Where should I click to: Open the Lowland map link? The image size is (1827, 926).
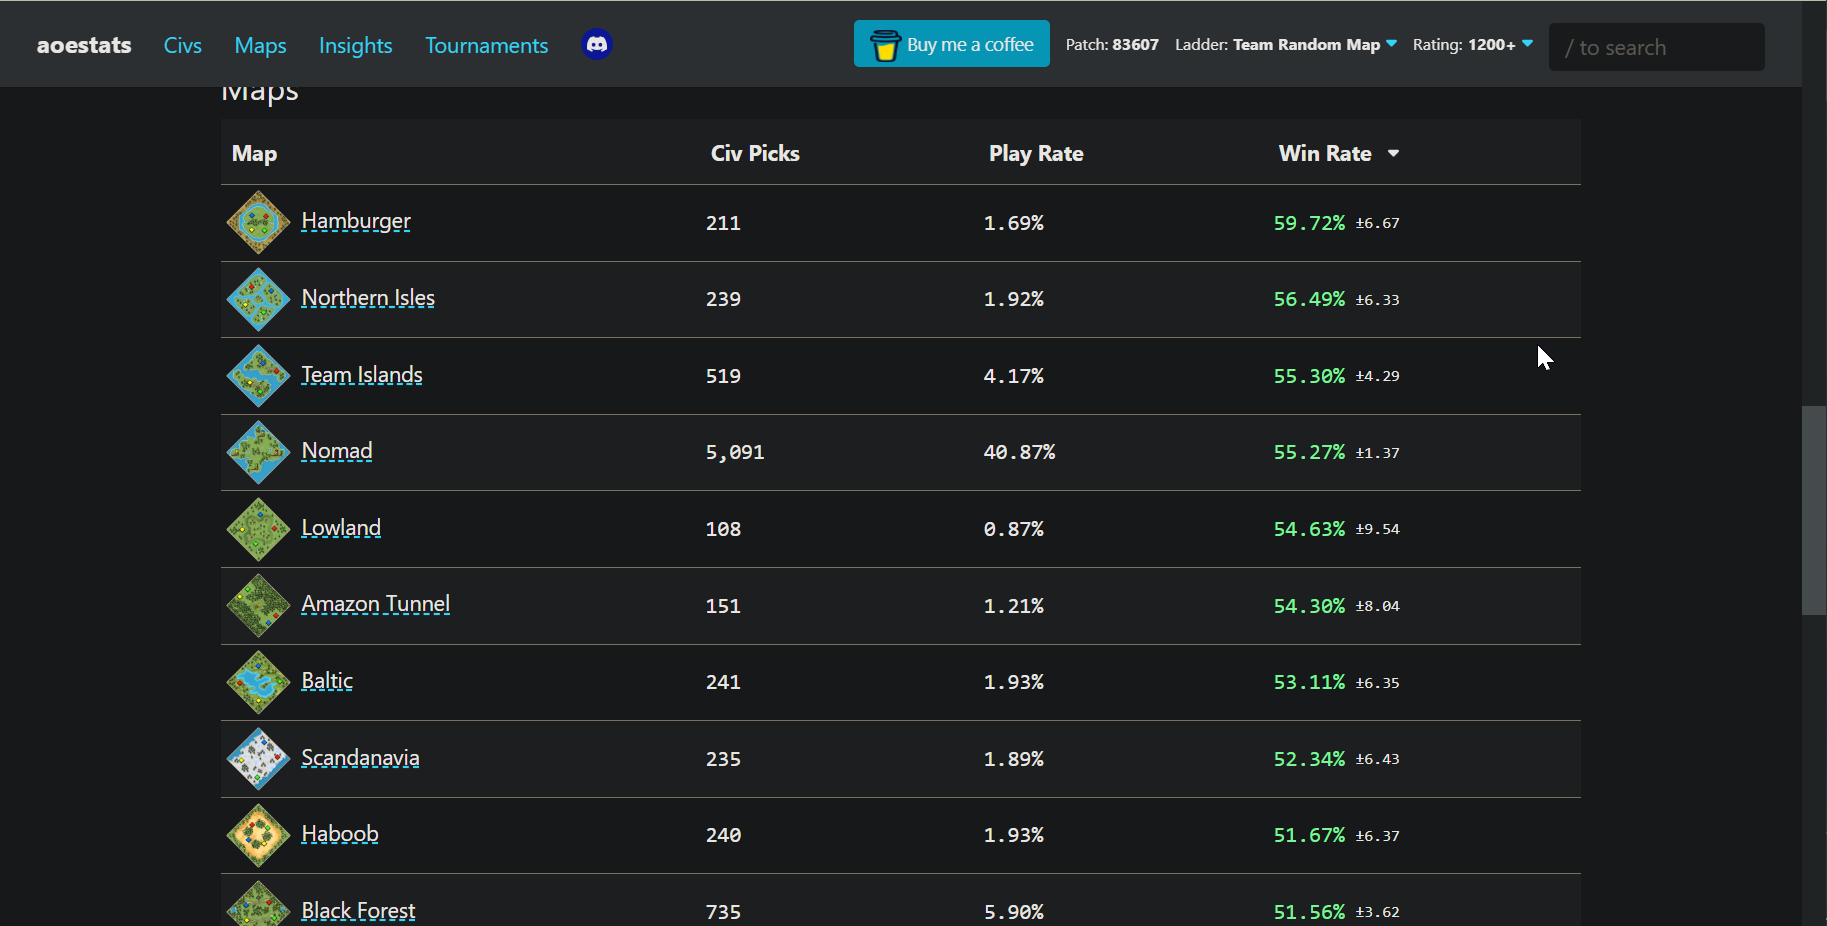click(x=341, y=528)
